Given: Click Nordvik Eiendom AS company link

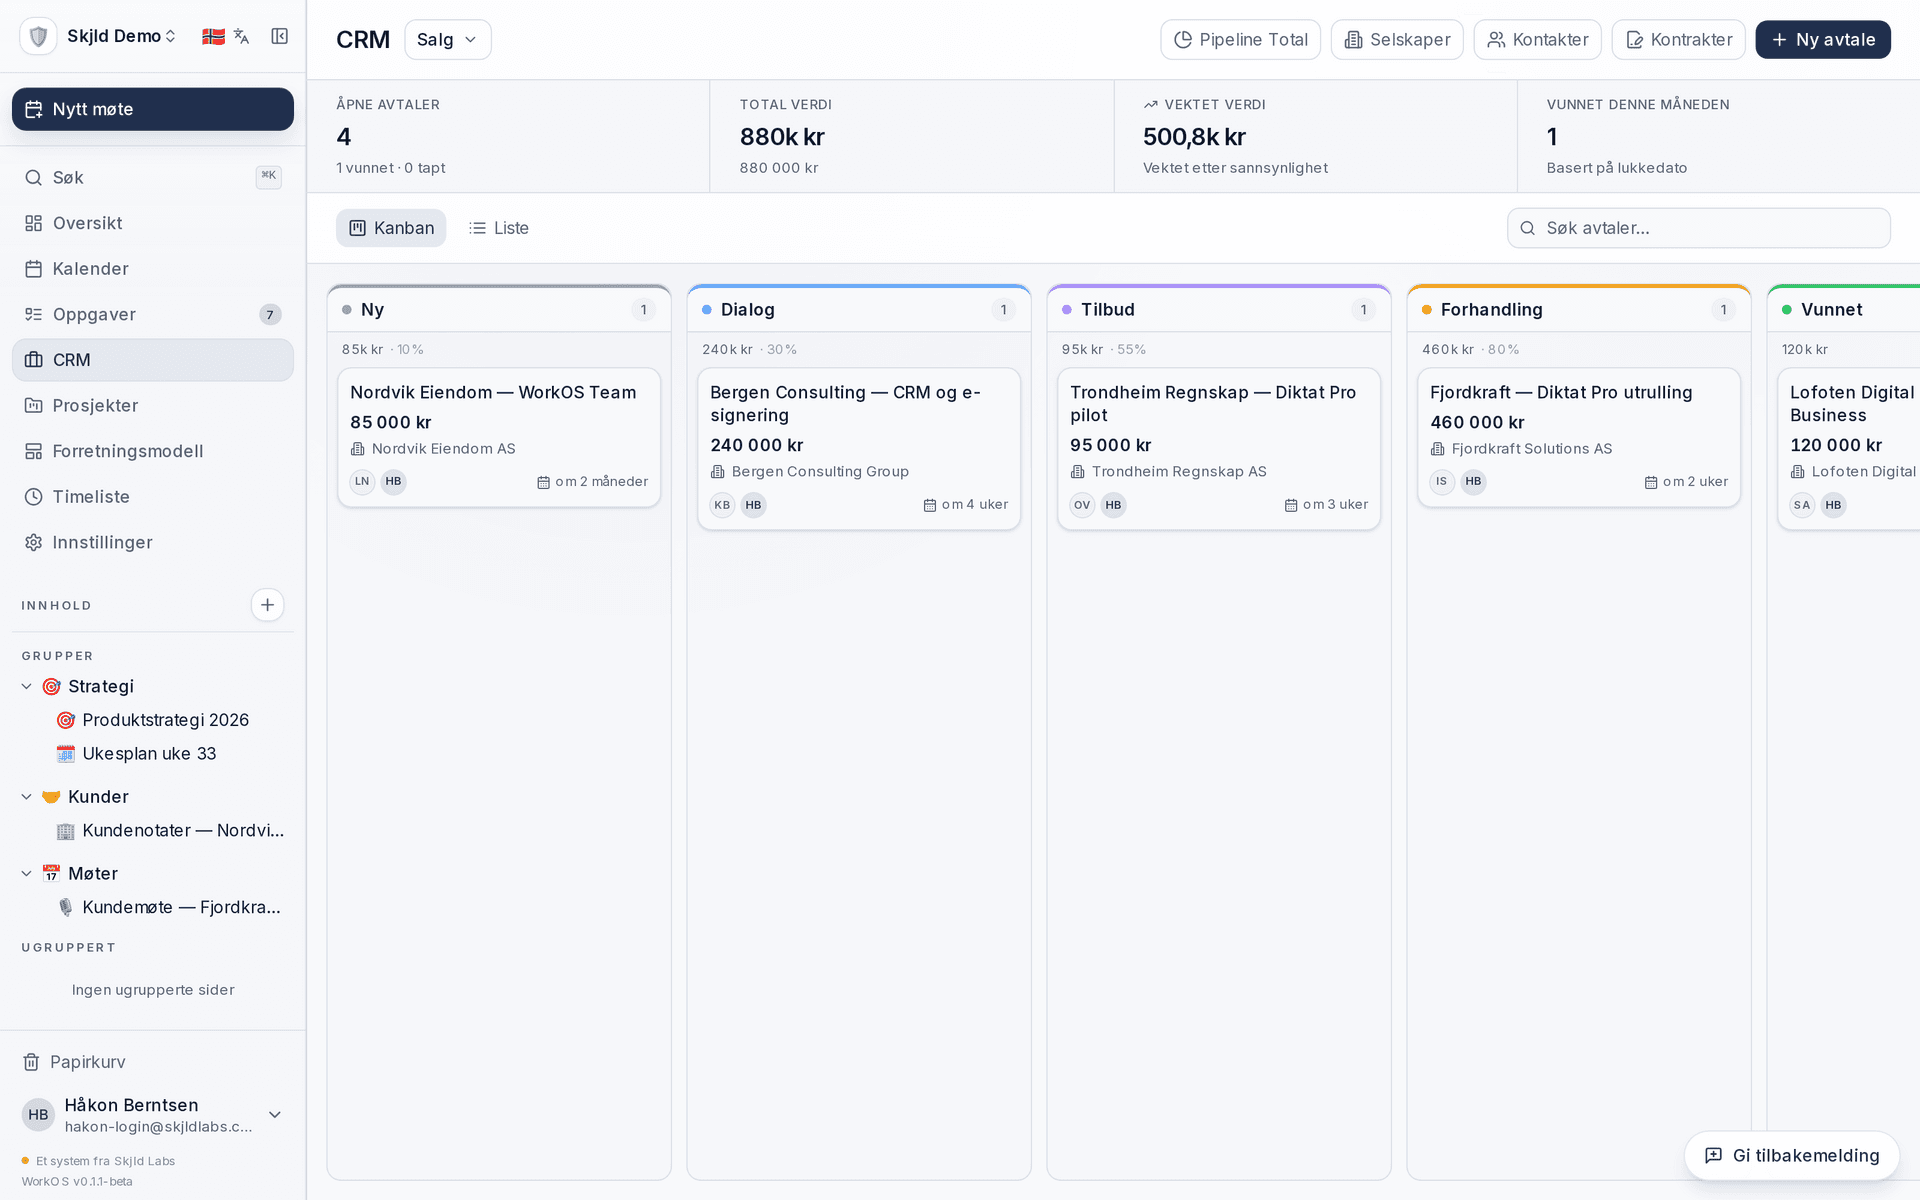Looking at the screenshot, I should point(433,449).
